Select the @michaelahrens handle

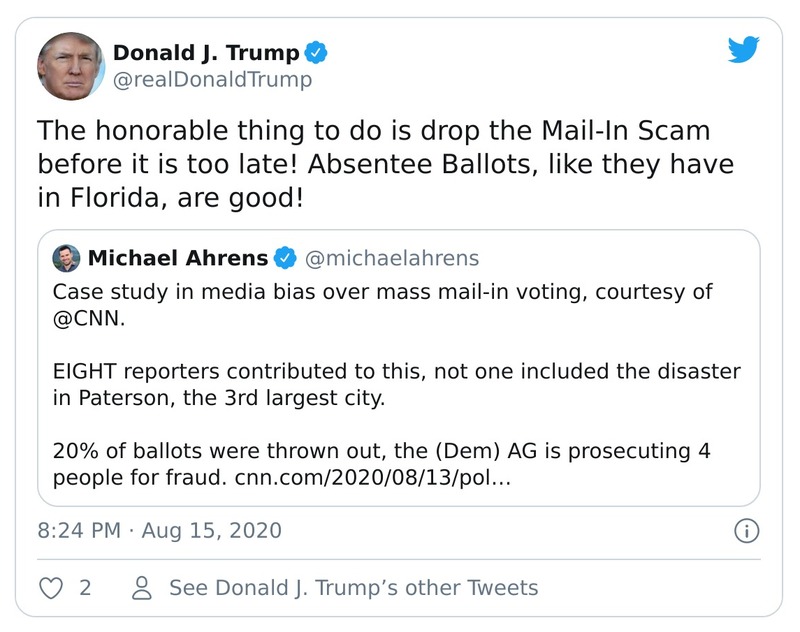[x=391, y=257]
